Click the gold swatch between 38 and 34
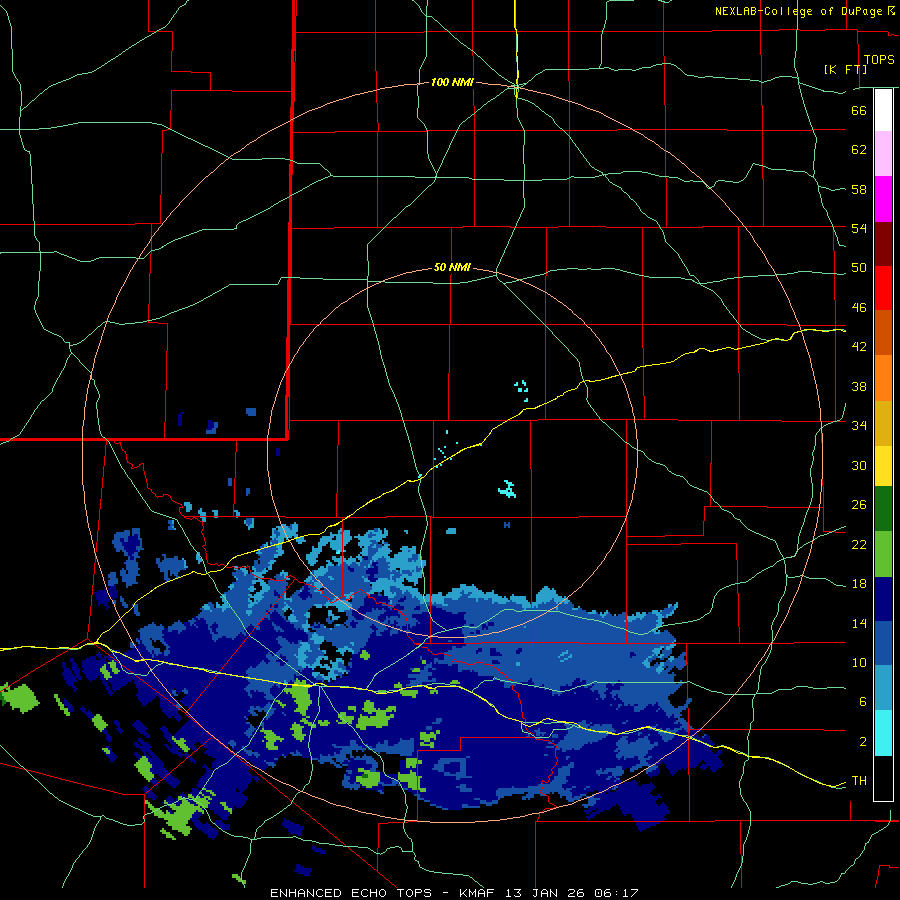Viewport: 900px width, 900px height. [883, 423]
